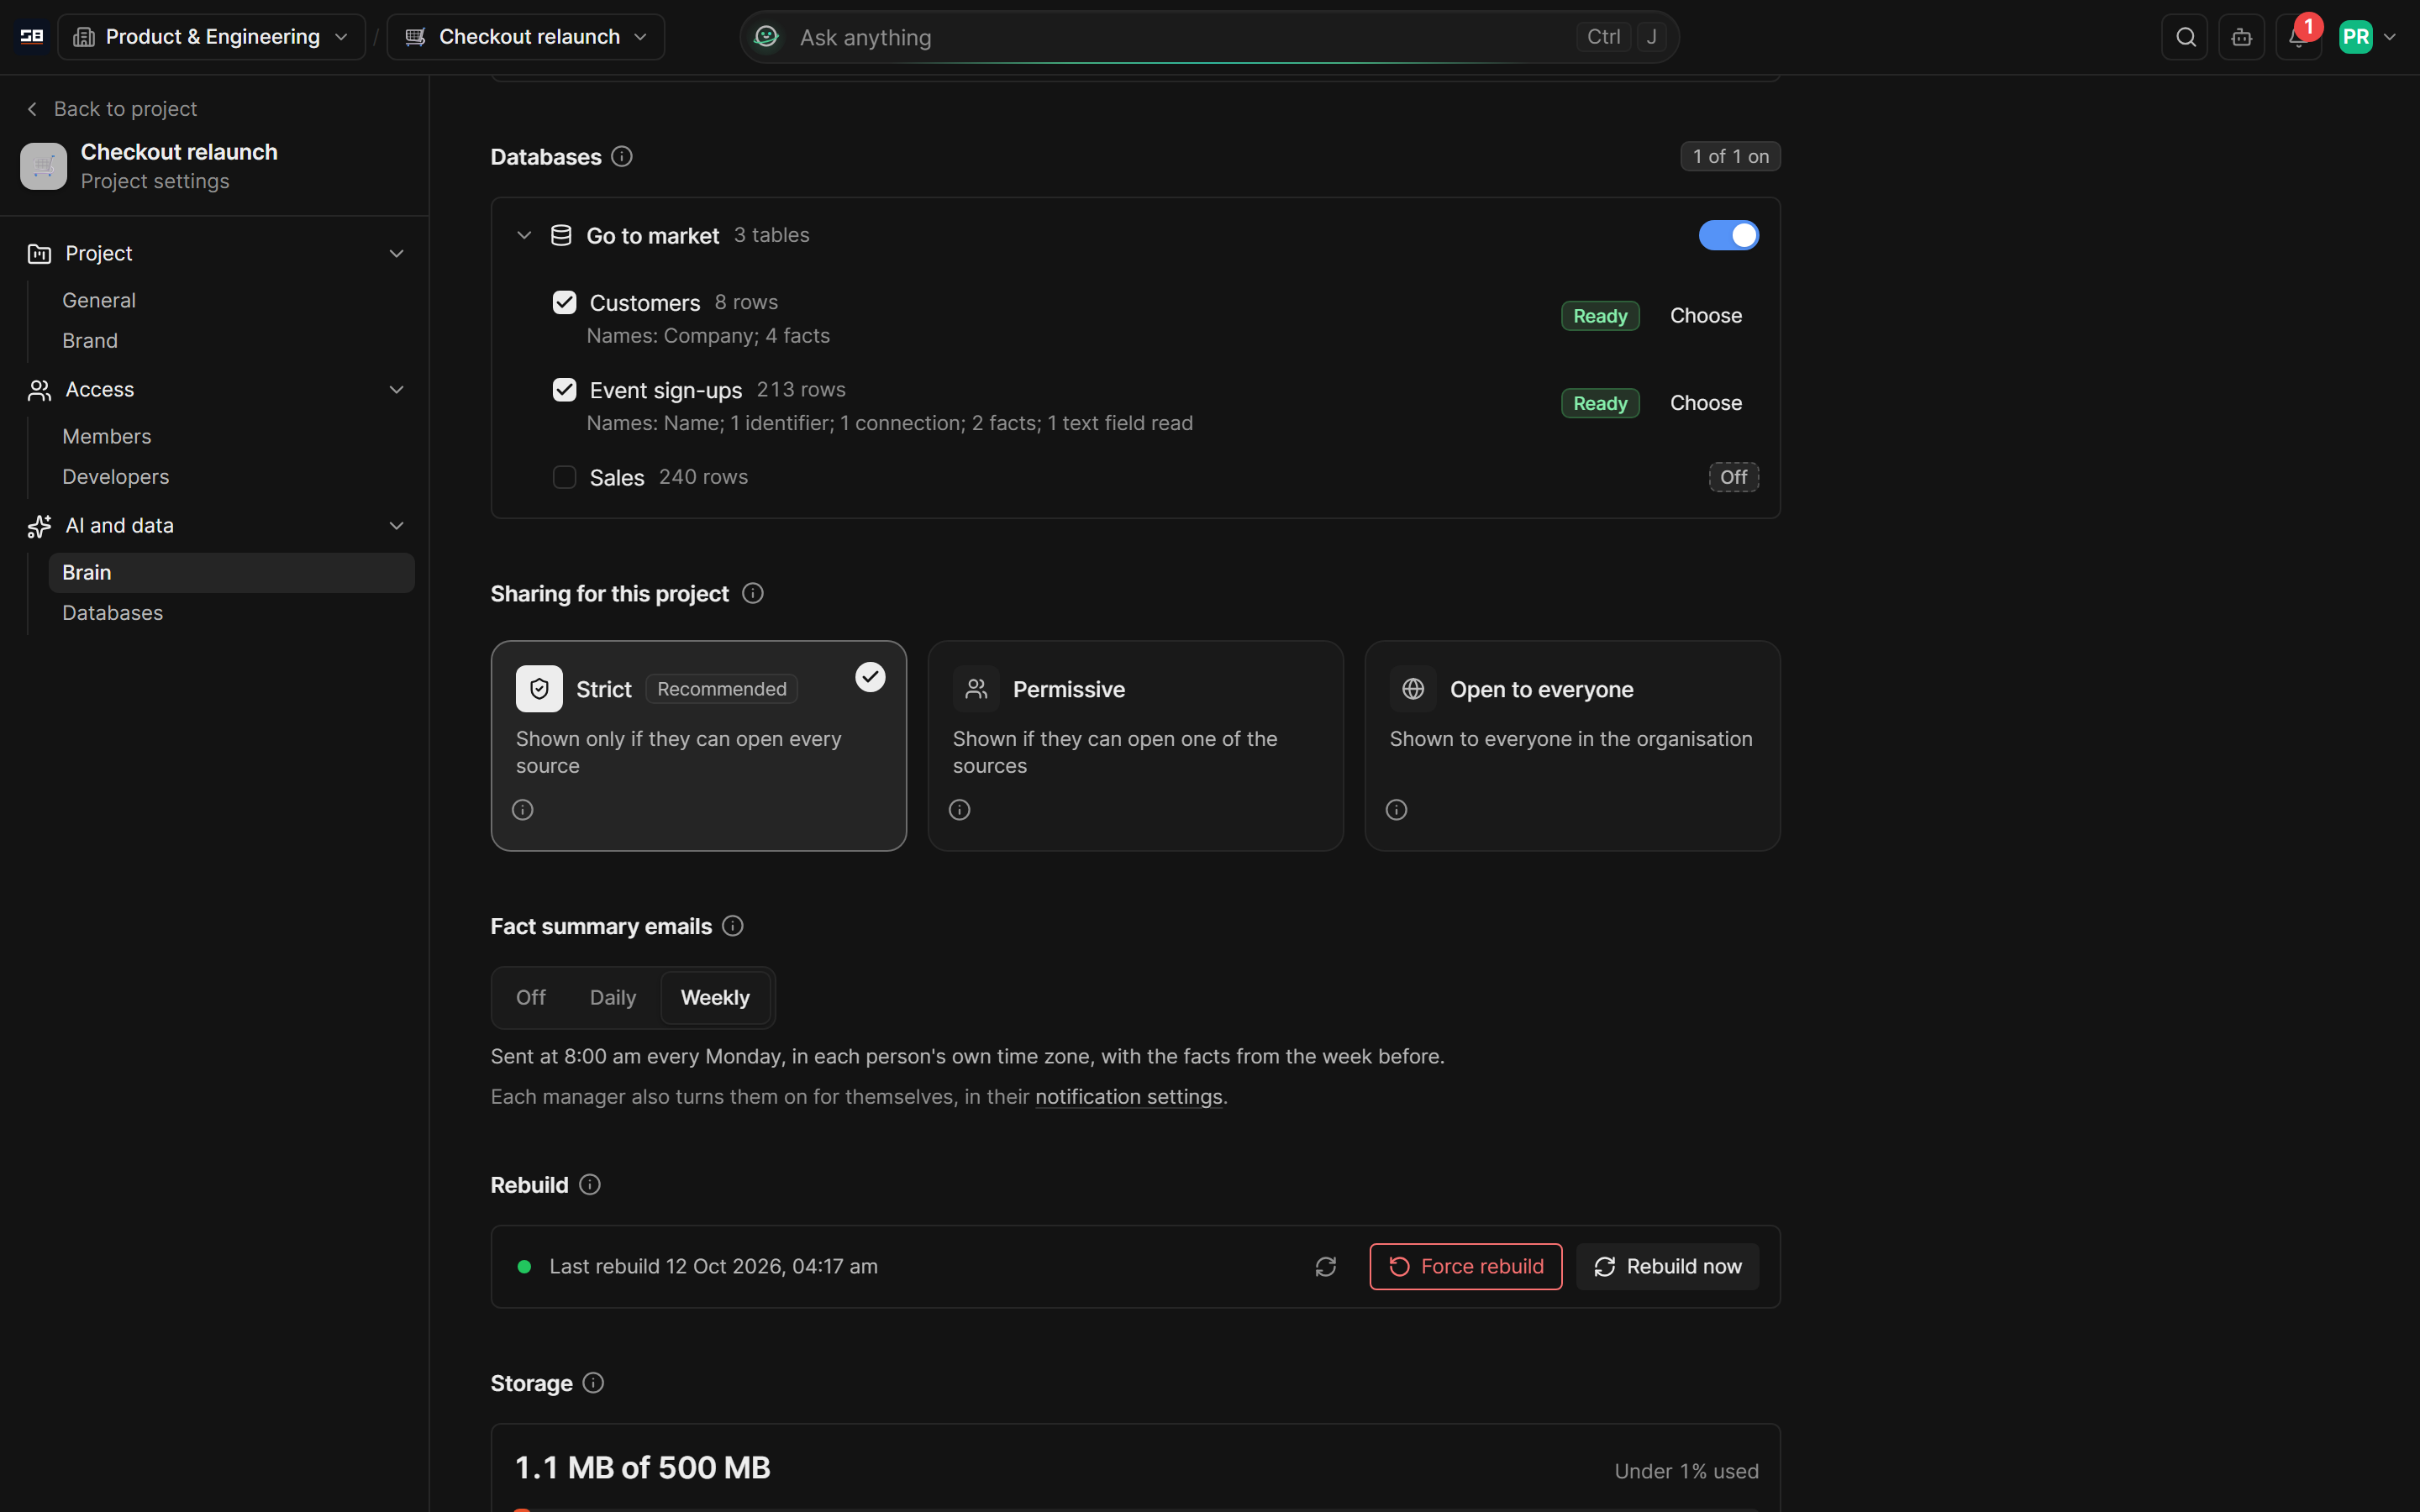This screenshot has height=1512, width=2420.
Task: Collapse the Access section in the sidebar
Action: click(x=397, y=390)
